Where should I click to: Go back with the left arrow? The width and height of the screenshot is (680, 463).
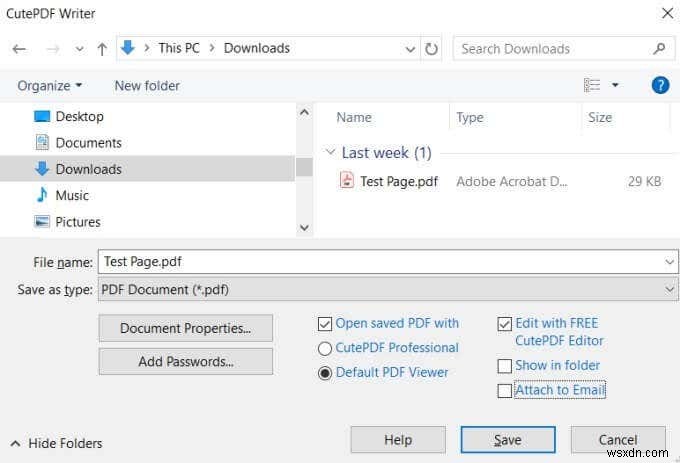point(19,49)
